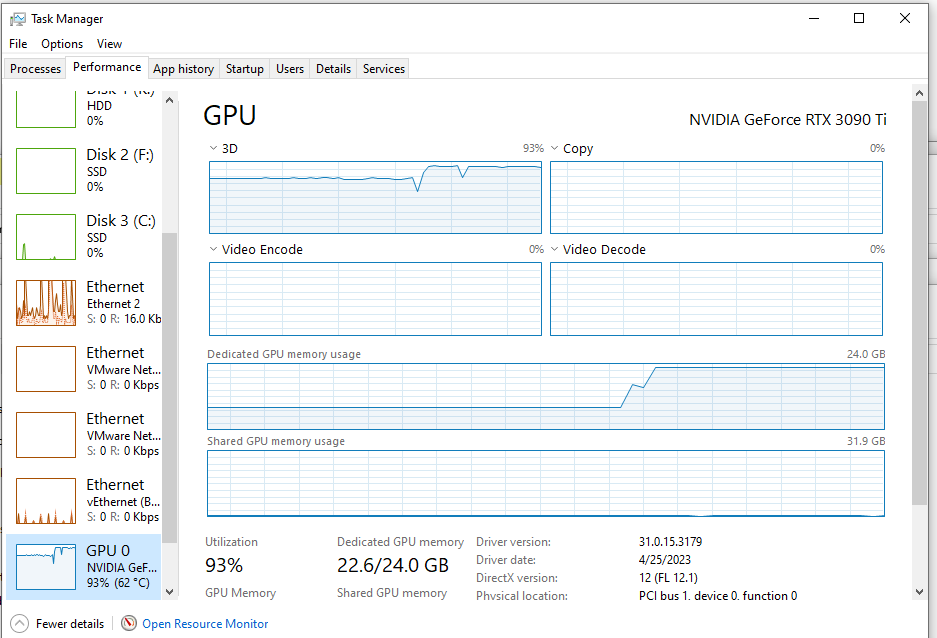The height and width of the screenshot is (638, 937).
Task: Open the Options menu
Action: coord(62,44)
